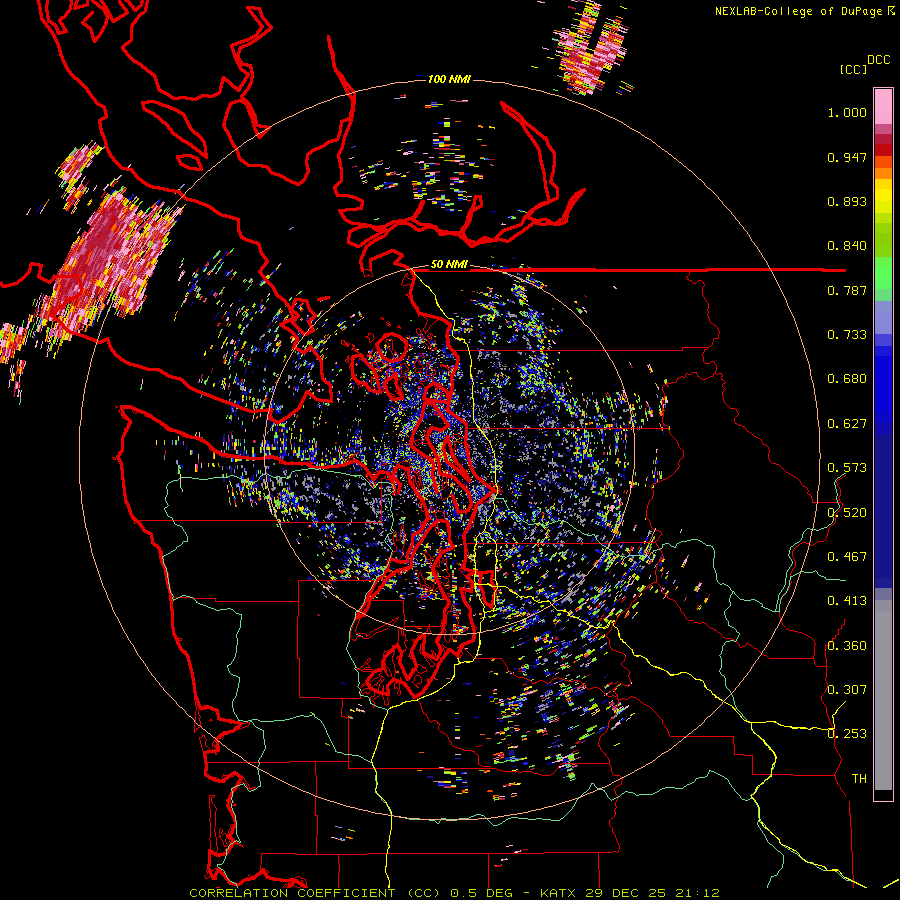Click the 0.413 legend value

[x=847, y=601]
